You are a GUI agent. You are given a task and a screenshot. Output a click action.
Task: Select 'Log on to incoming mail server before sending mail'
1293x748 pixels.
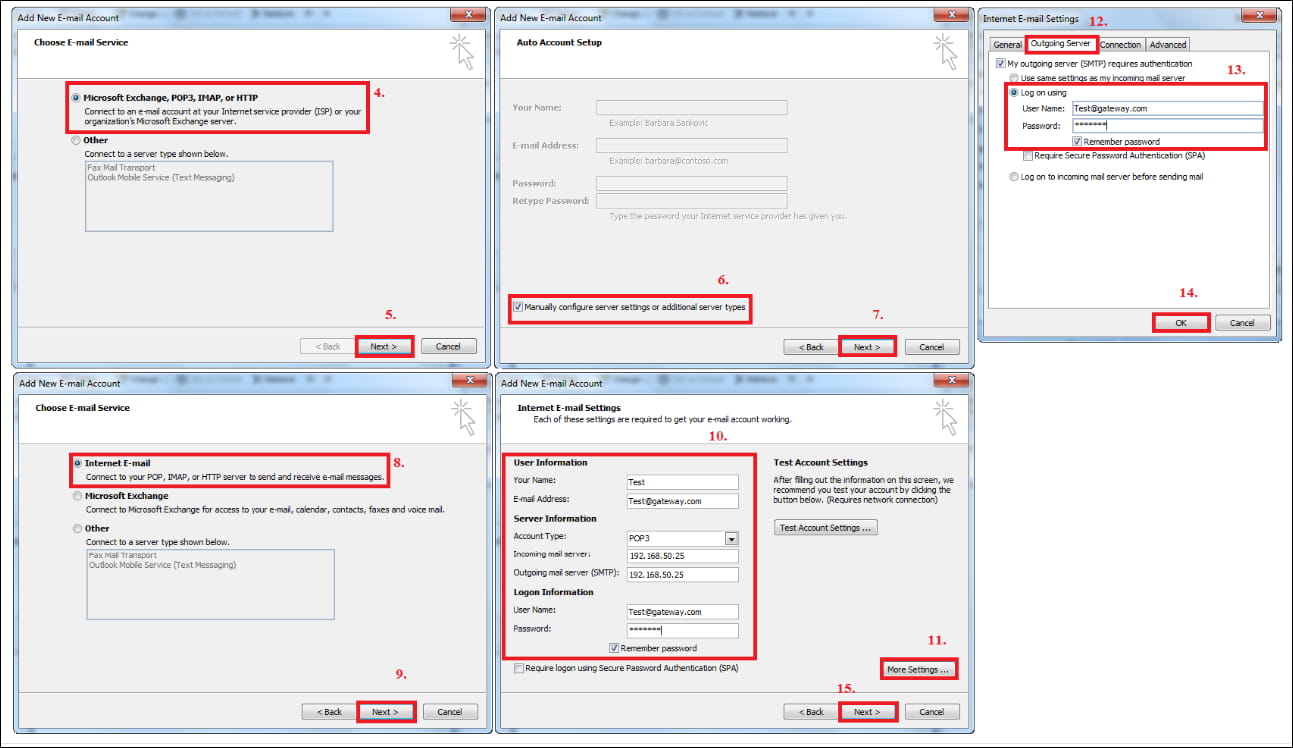1014,177
